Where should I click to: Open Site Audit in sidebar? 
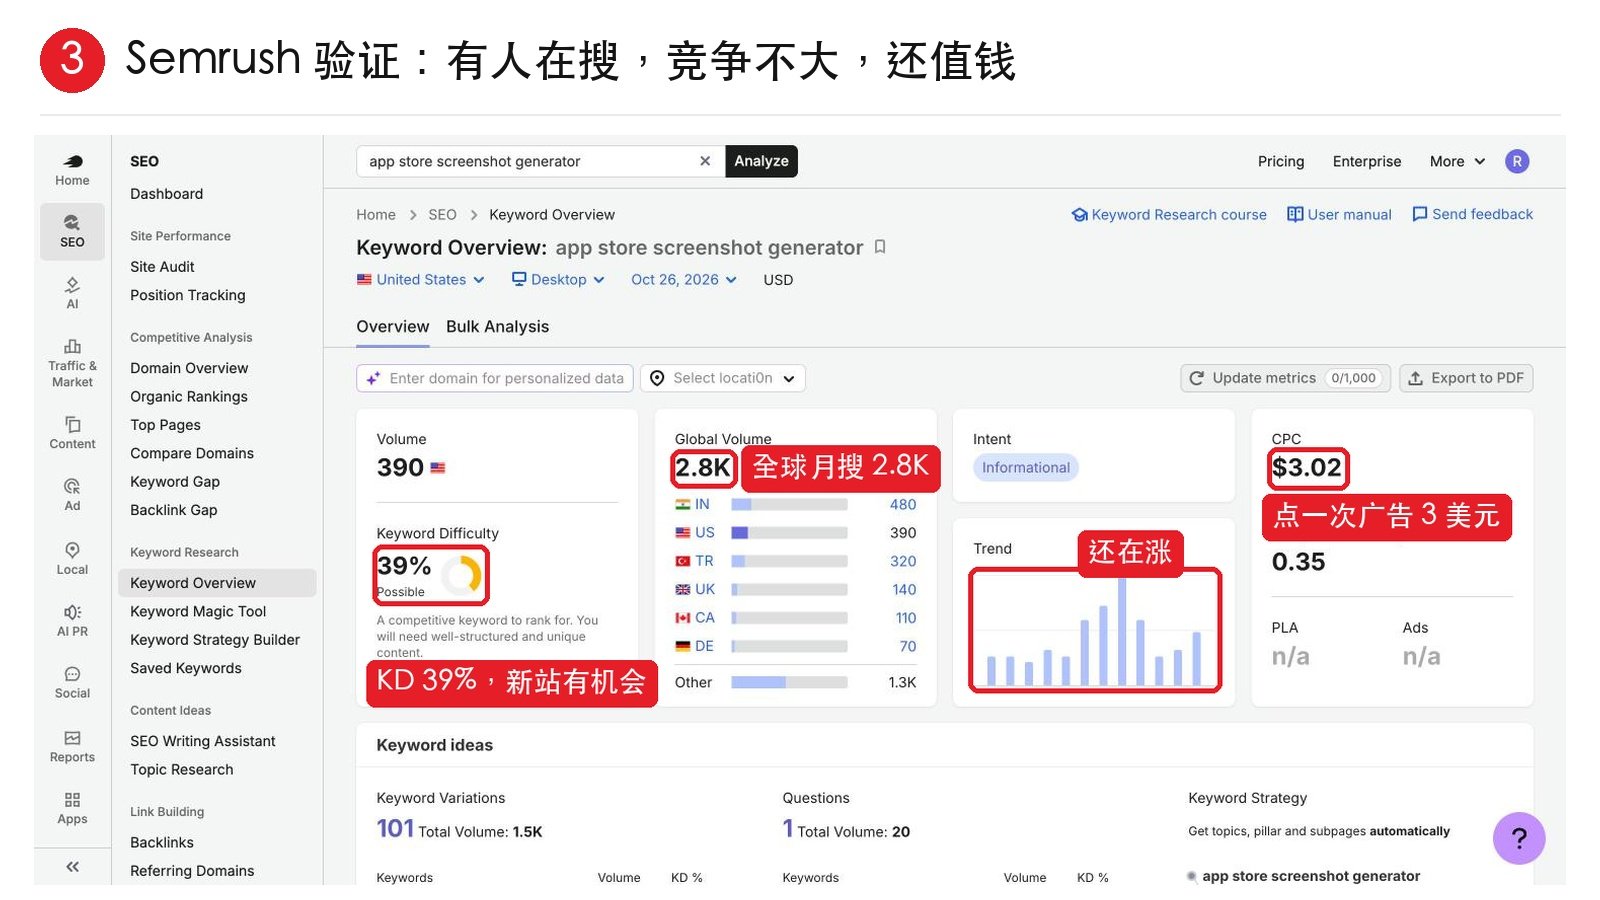pyautogui.click(x=162, y=267)
